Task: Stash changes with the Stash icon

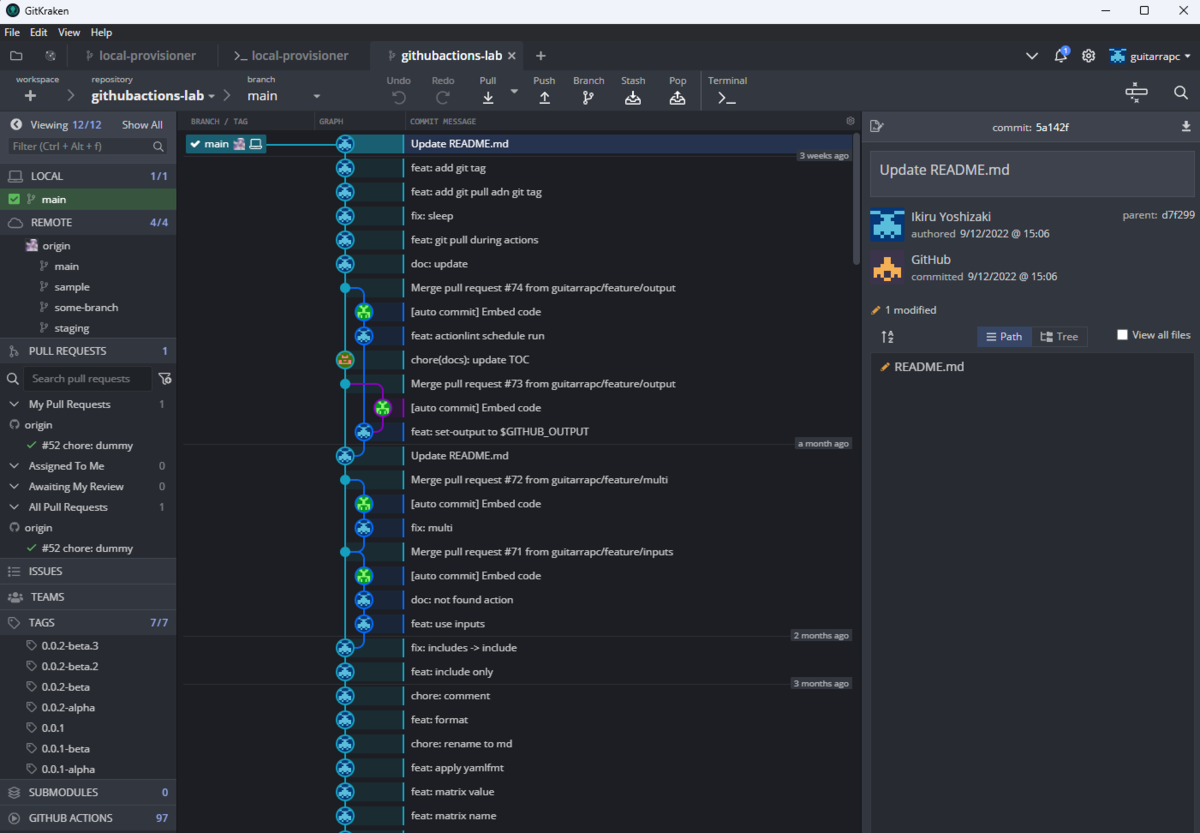Action: (x=633, y=97)
